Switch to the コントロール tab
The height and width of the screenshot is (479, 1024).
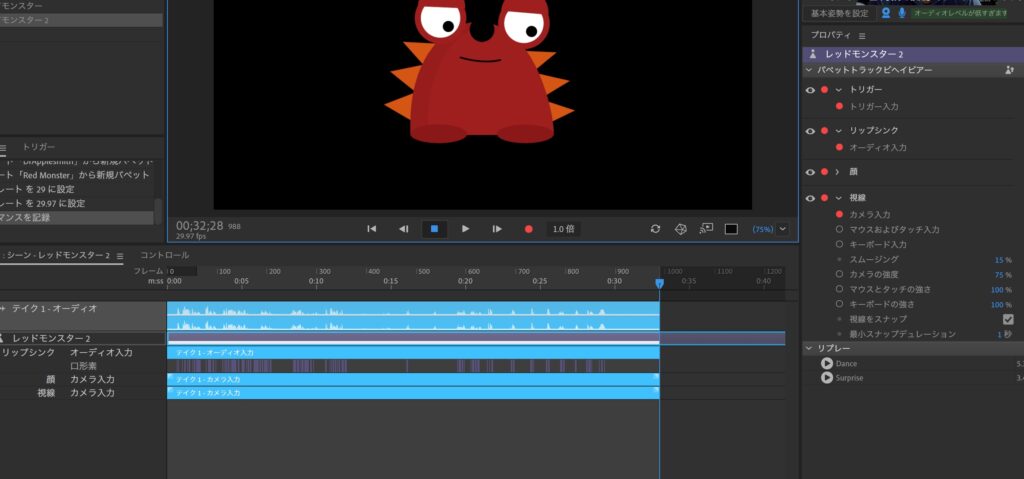pos(164,256)
